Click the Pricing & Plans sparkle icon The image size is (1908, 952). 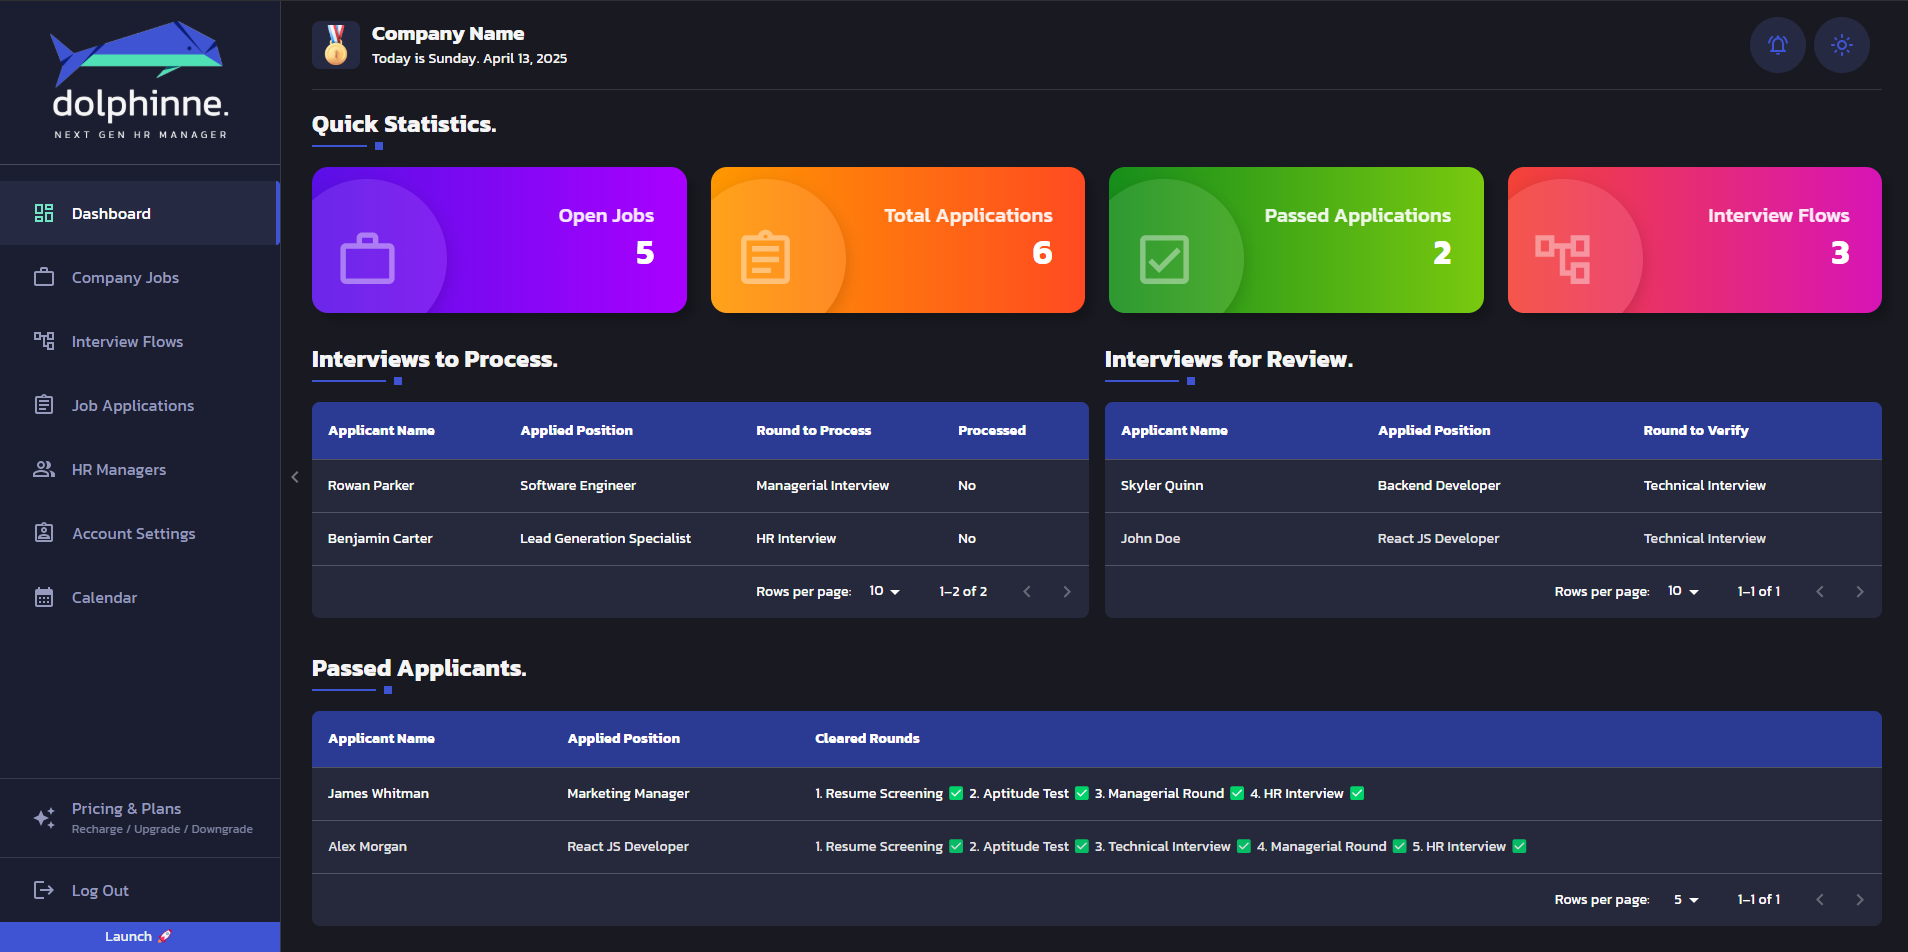(x=44, y=818)
